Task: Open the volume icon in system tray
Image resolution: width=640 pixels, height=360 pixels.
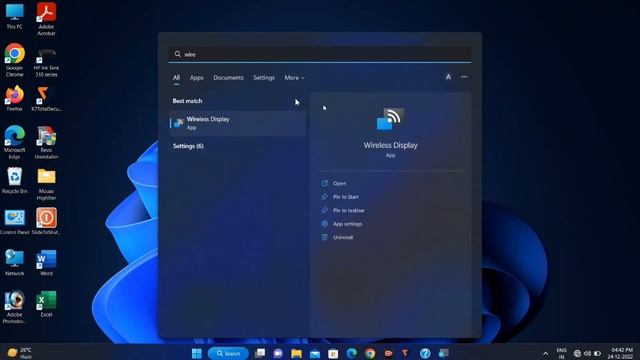Action: point(587,353)
